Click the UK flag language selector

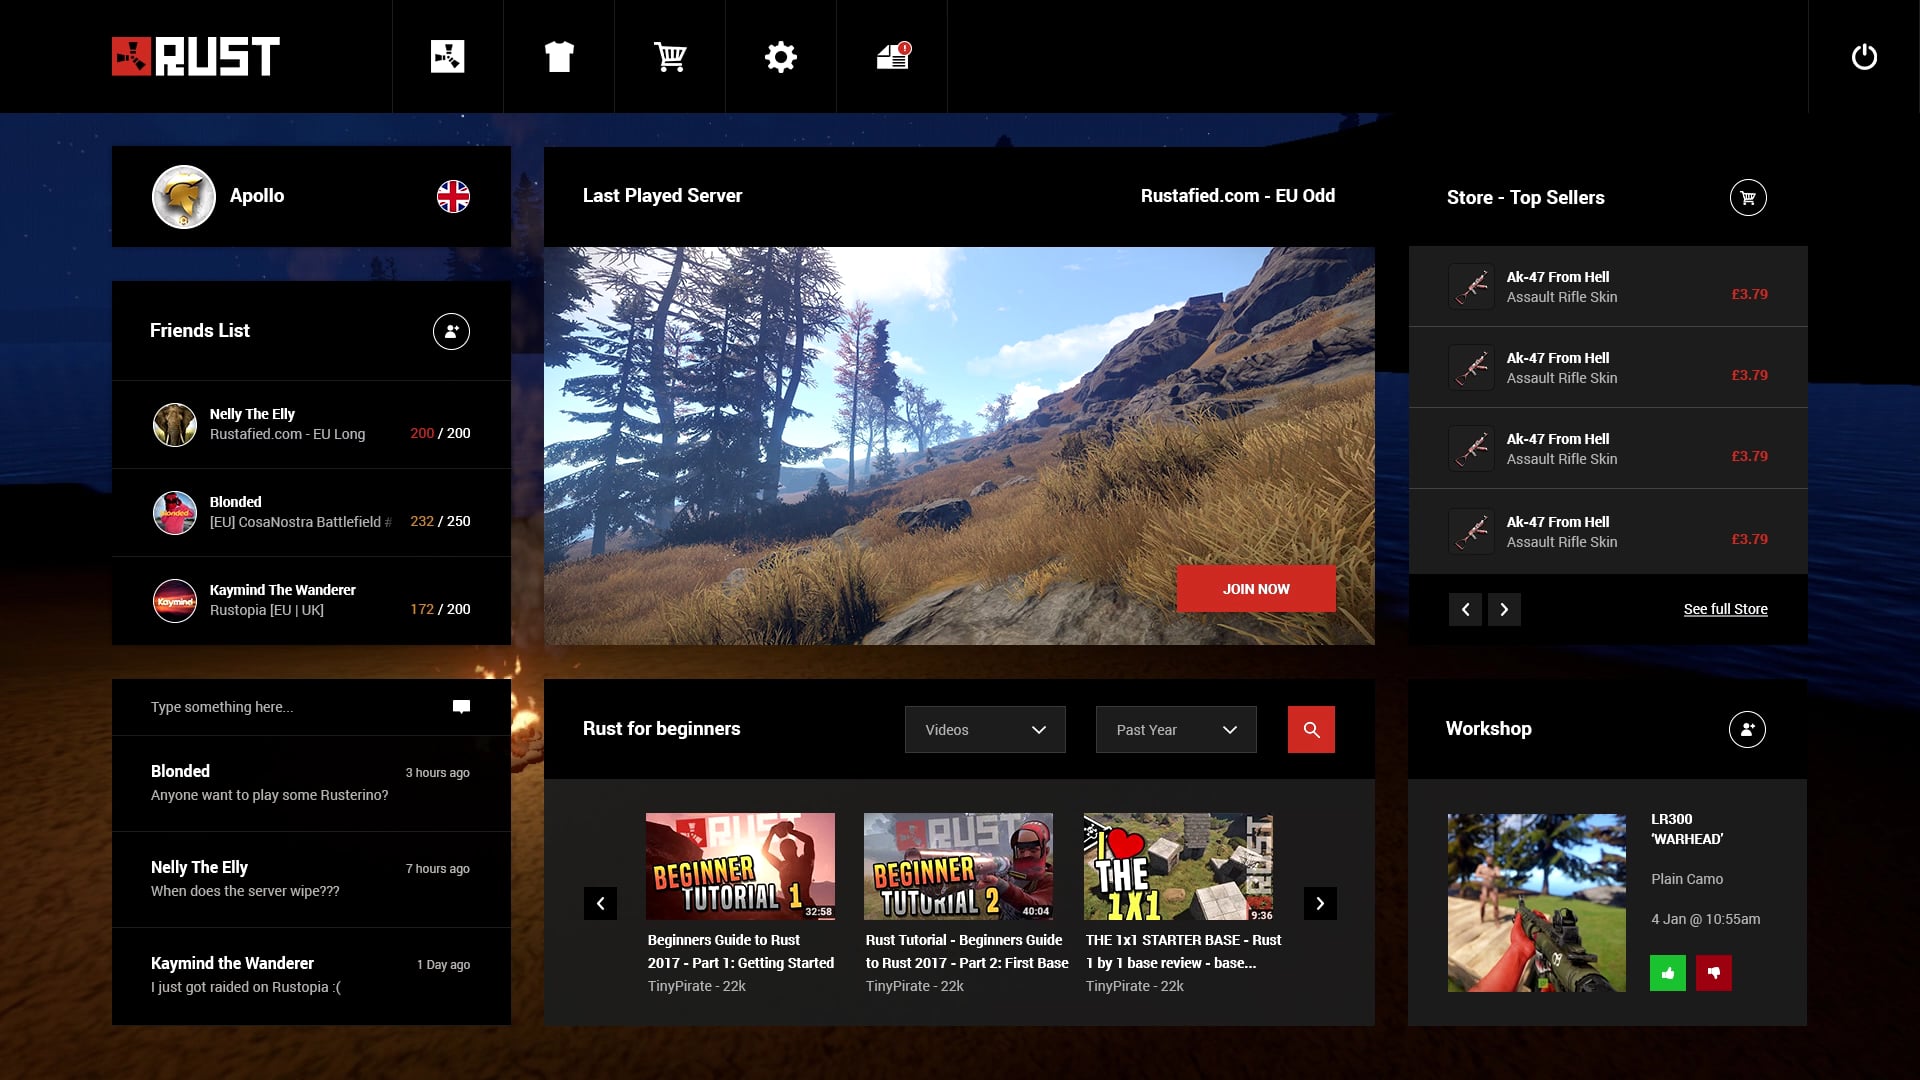453,196
